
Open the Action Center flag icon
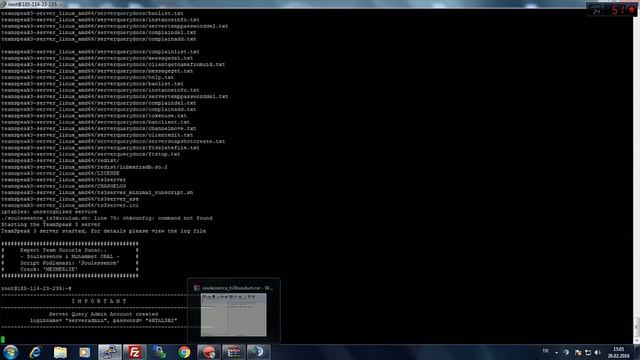[578, 352]
